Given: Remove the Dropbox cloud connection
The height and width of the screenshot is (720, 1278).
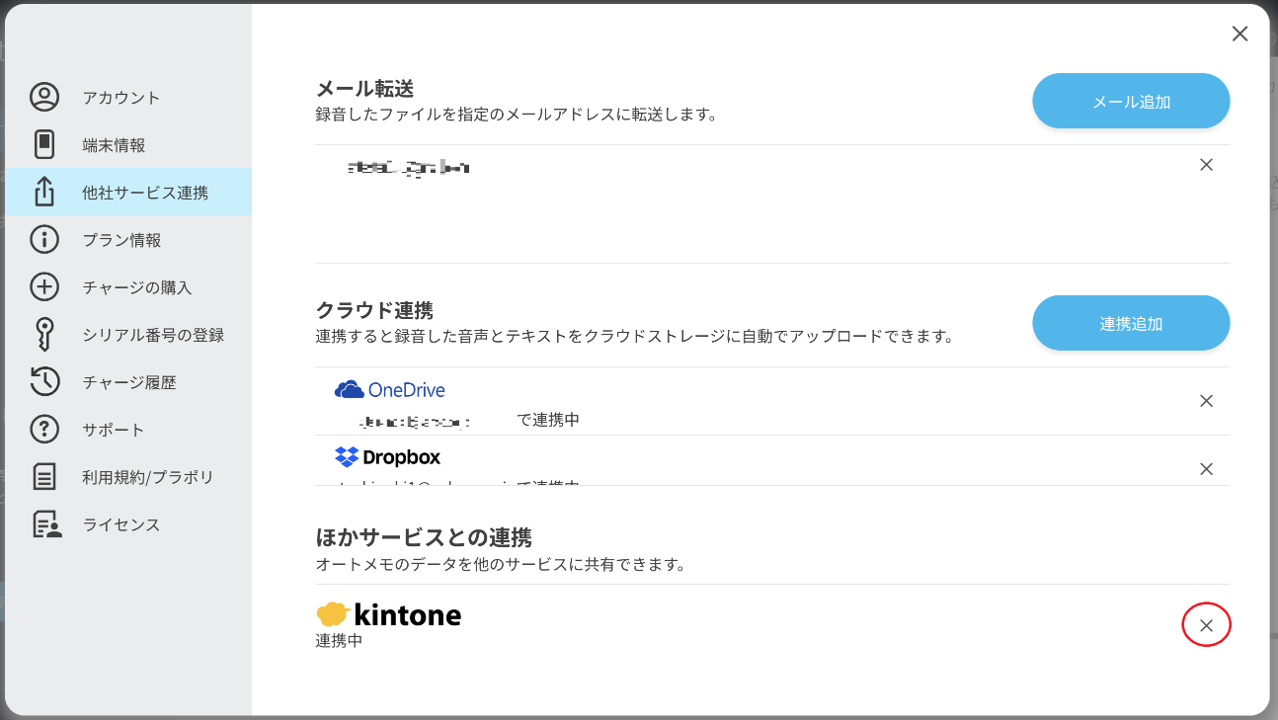Looking at the screenshot, I should coord(1206,469).
